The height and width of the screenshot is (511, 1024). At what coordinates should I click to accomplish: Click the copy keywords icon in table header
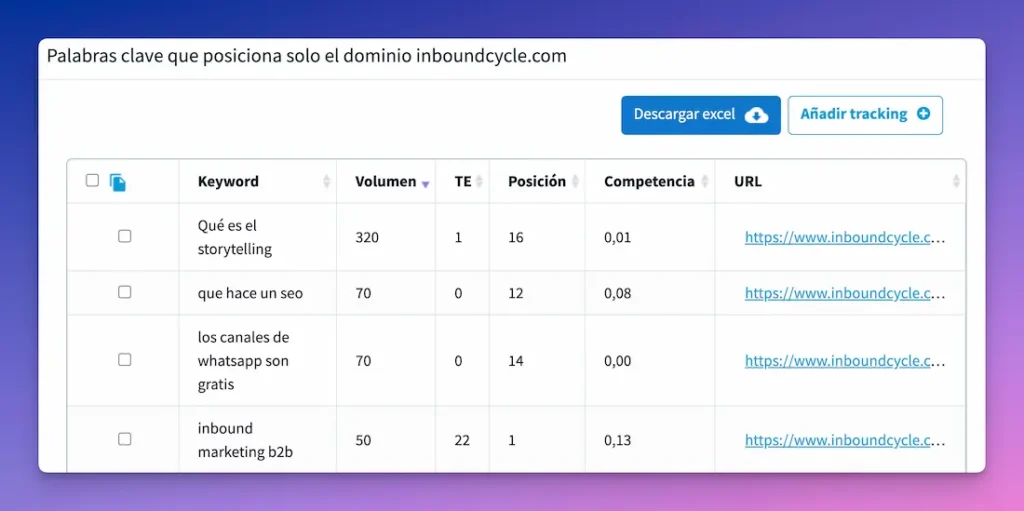118,182
